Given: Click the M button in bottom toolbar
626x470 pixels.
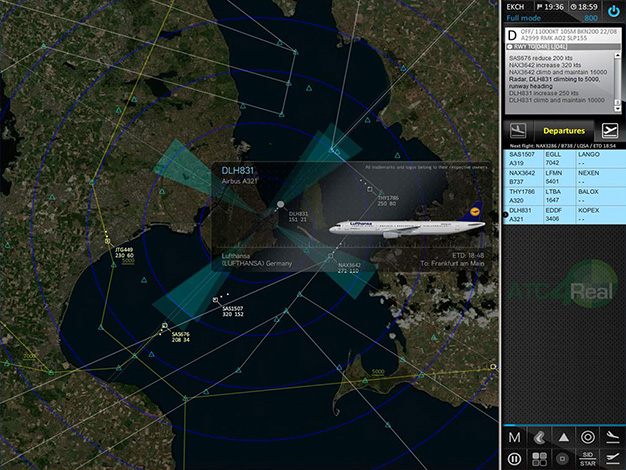Looking at the screenshot, I should 514,437.
